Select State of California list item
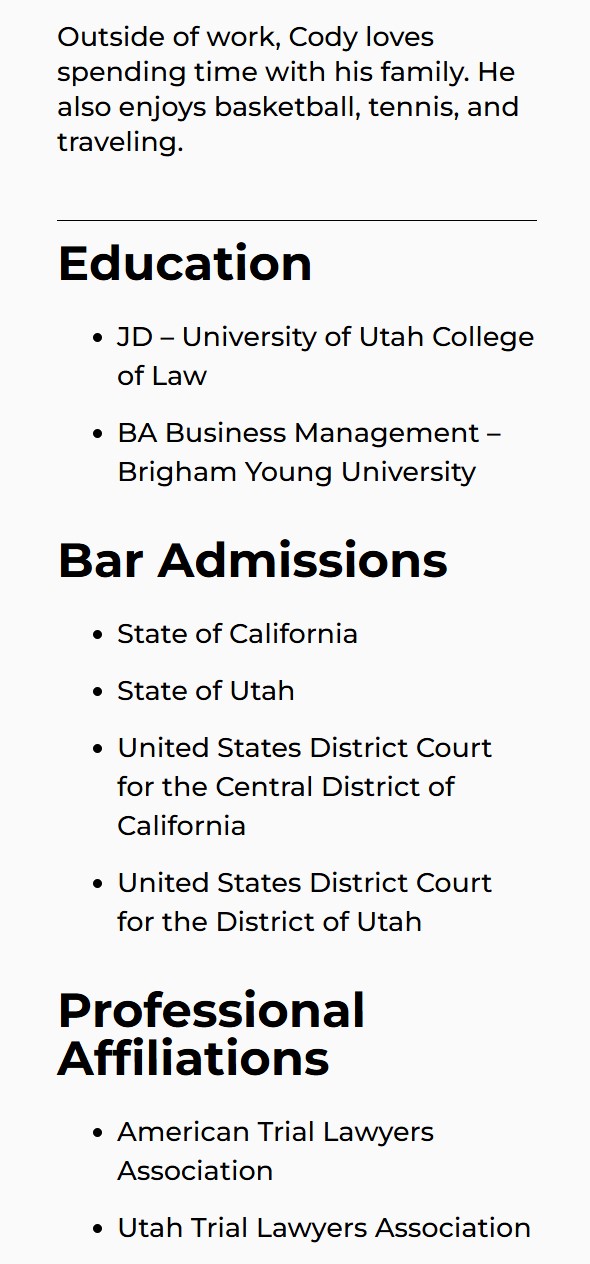590x1264 pixels. (x=237, y=634)
